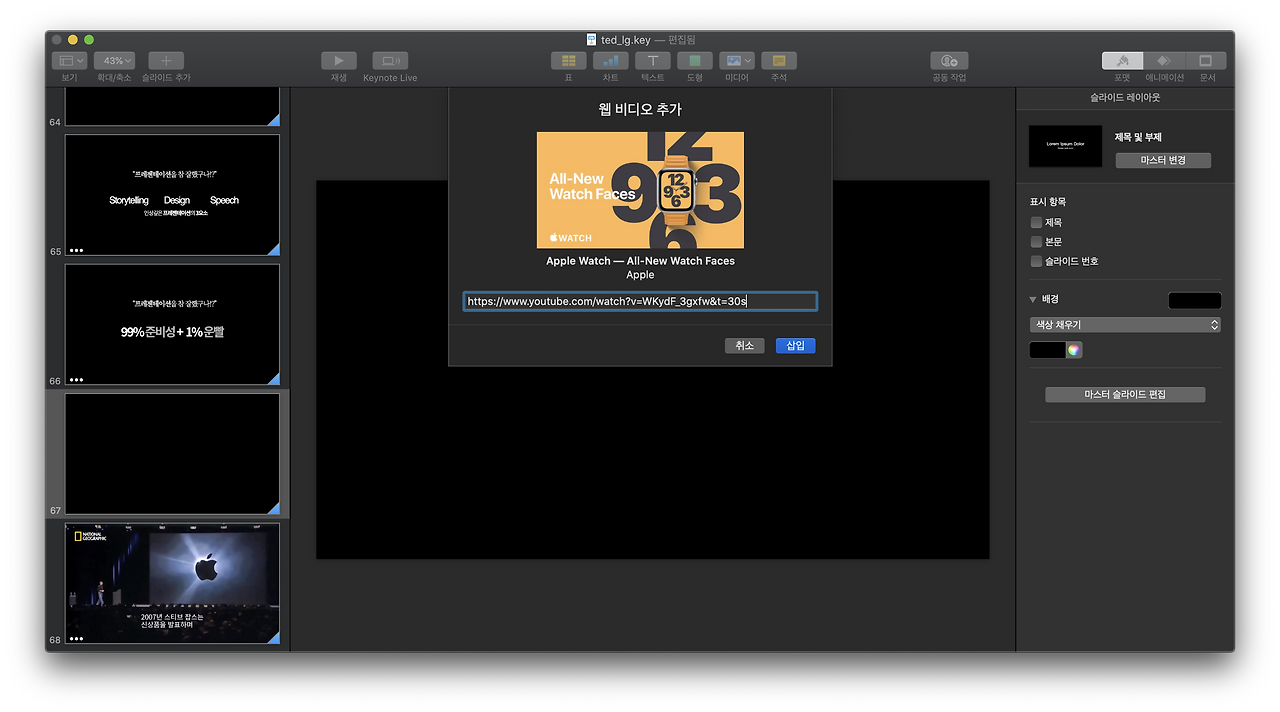Click the ted_lg.key document title
The height and width of the screenshot is (712, 1280).
point(626,40)
